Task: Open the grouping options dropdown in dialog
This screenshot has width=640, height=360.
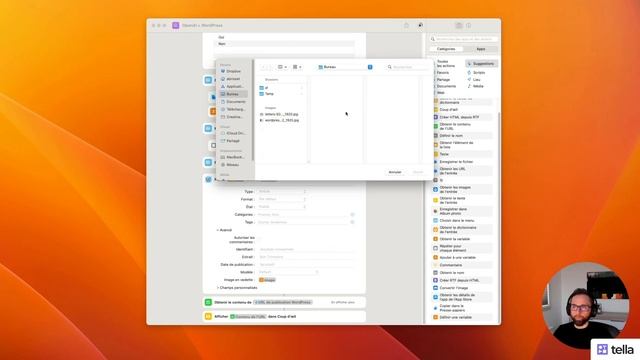Action: (297, 67)
